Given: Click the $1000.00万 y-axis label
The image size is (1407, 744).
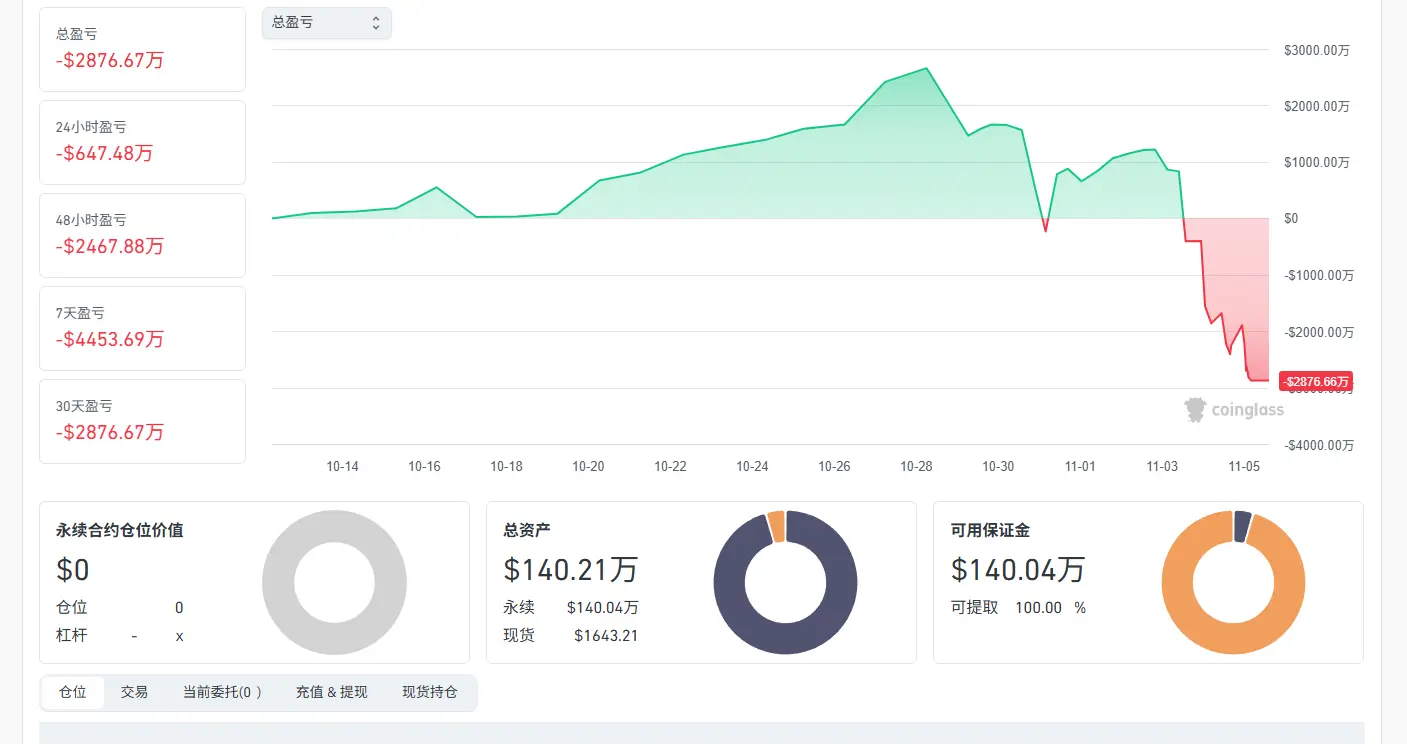Looking at the screenshot, I should click(1318, 162).
